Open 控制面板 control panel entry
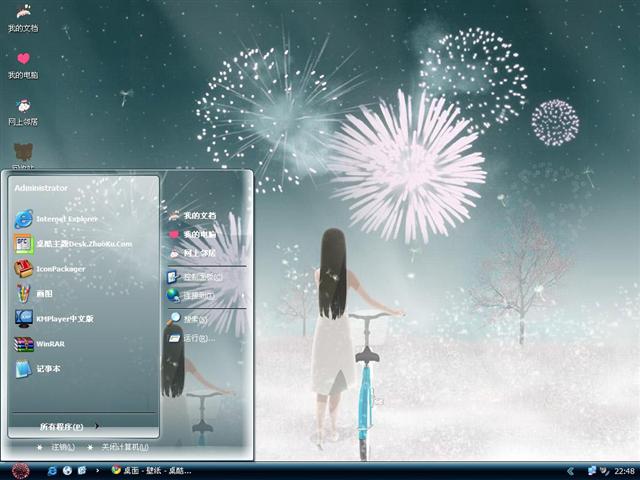Screen dimensions: 640x480 (x=195, y=277)
